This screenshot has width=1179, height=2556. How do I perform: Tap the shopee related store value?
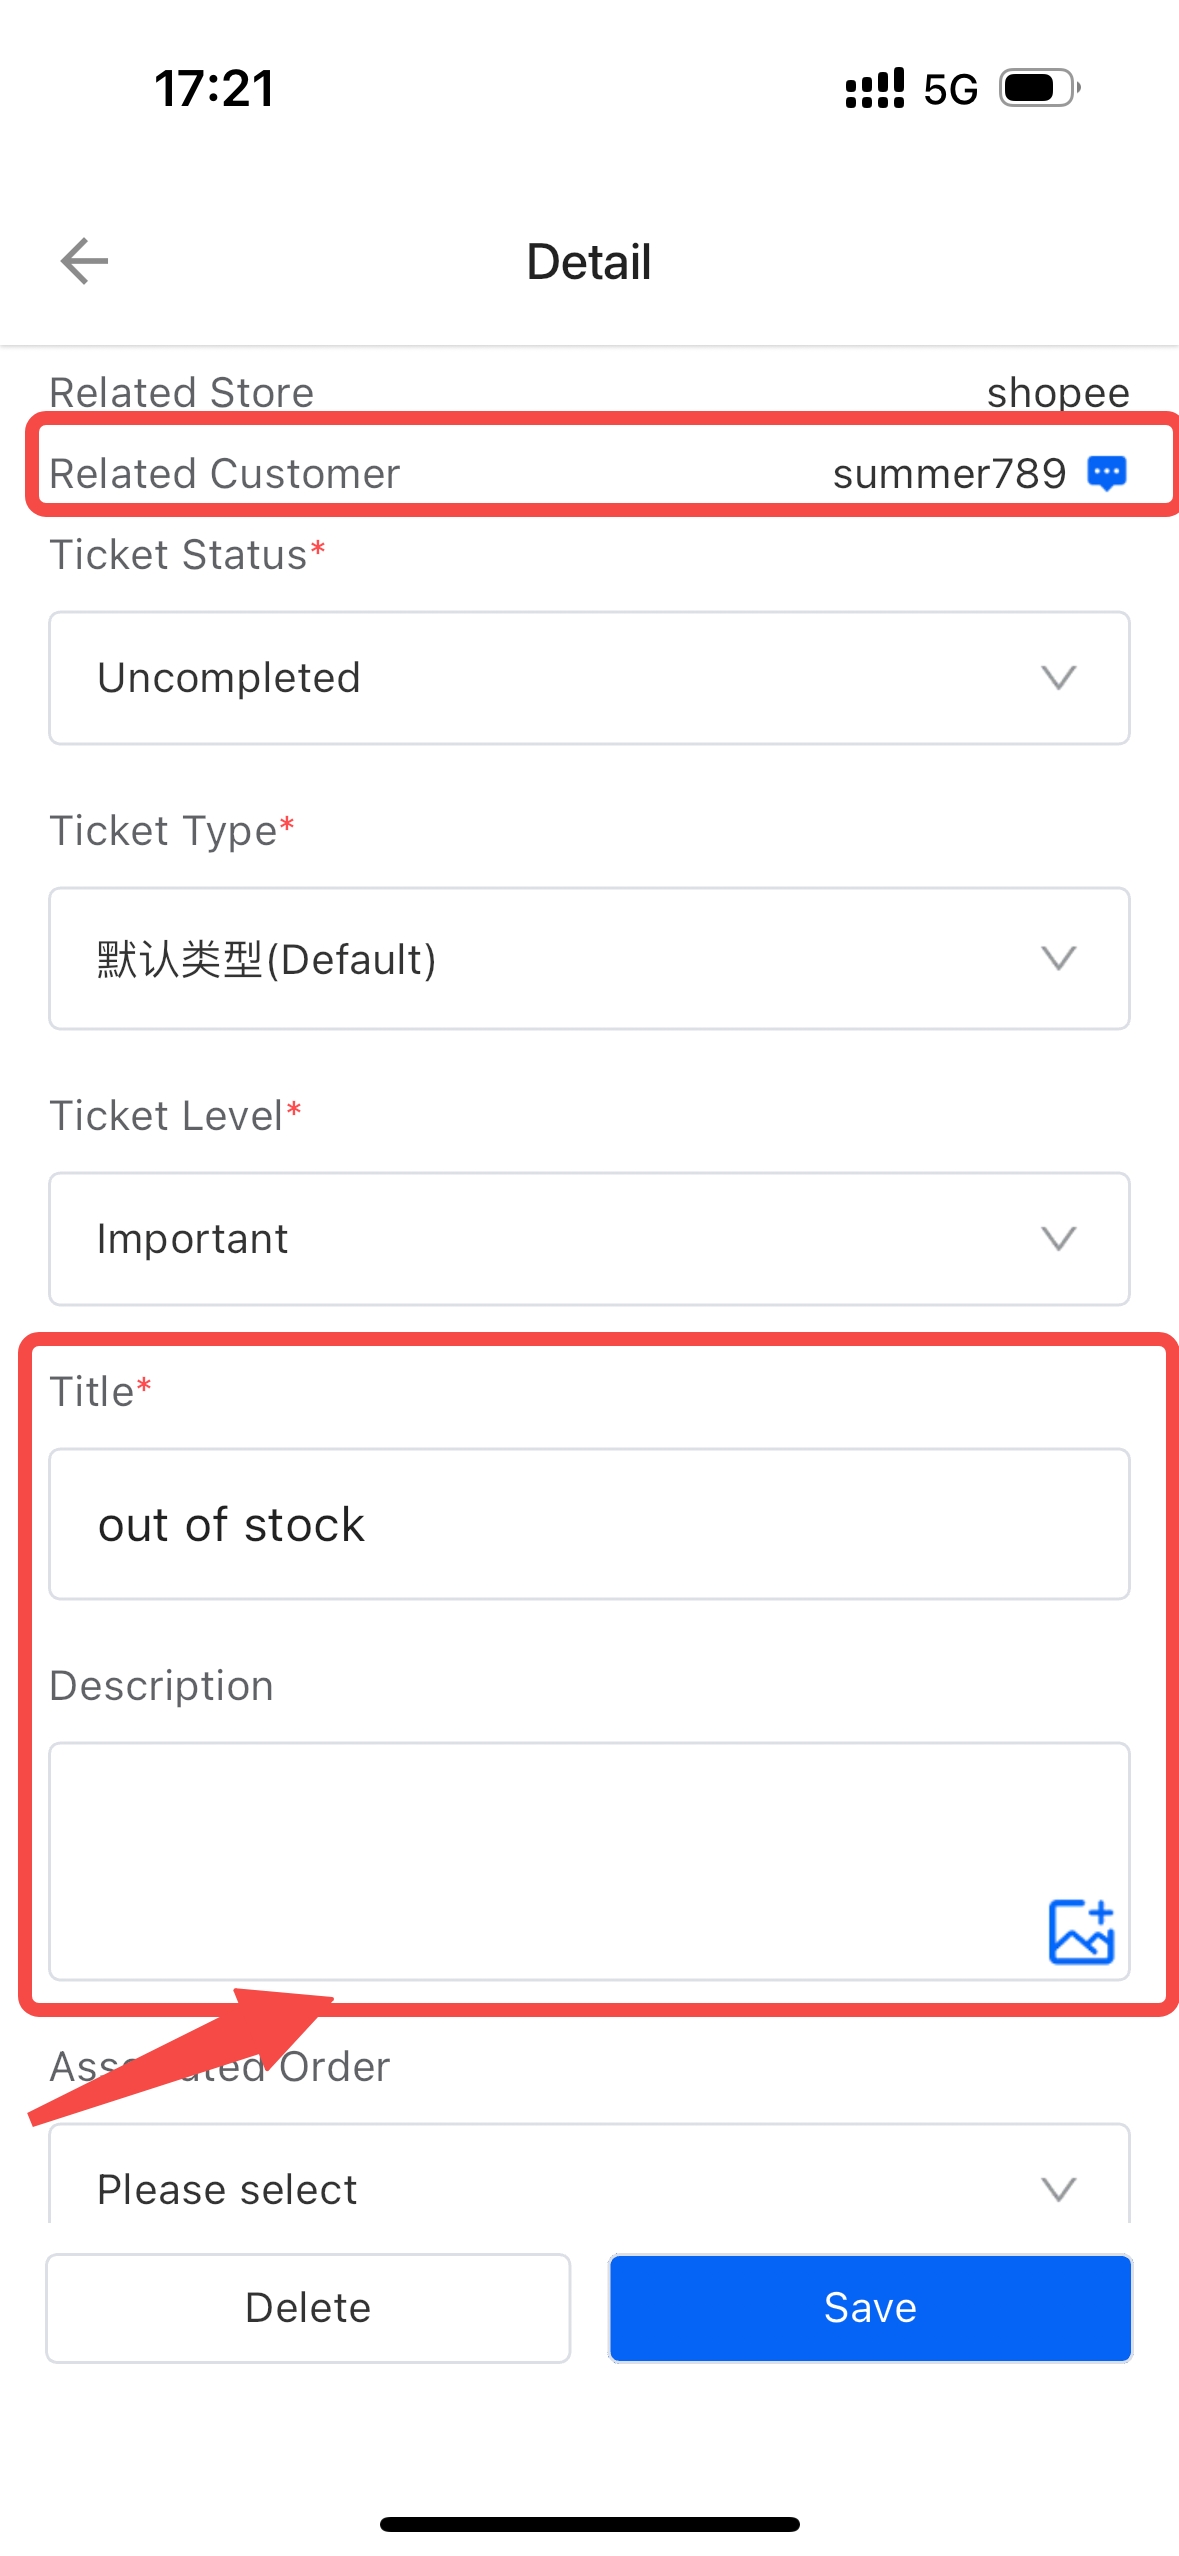pos(1058,393)
